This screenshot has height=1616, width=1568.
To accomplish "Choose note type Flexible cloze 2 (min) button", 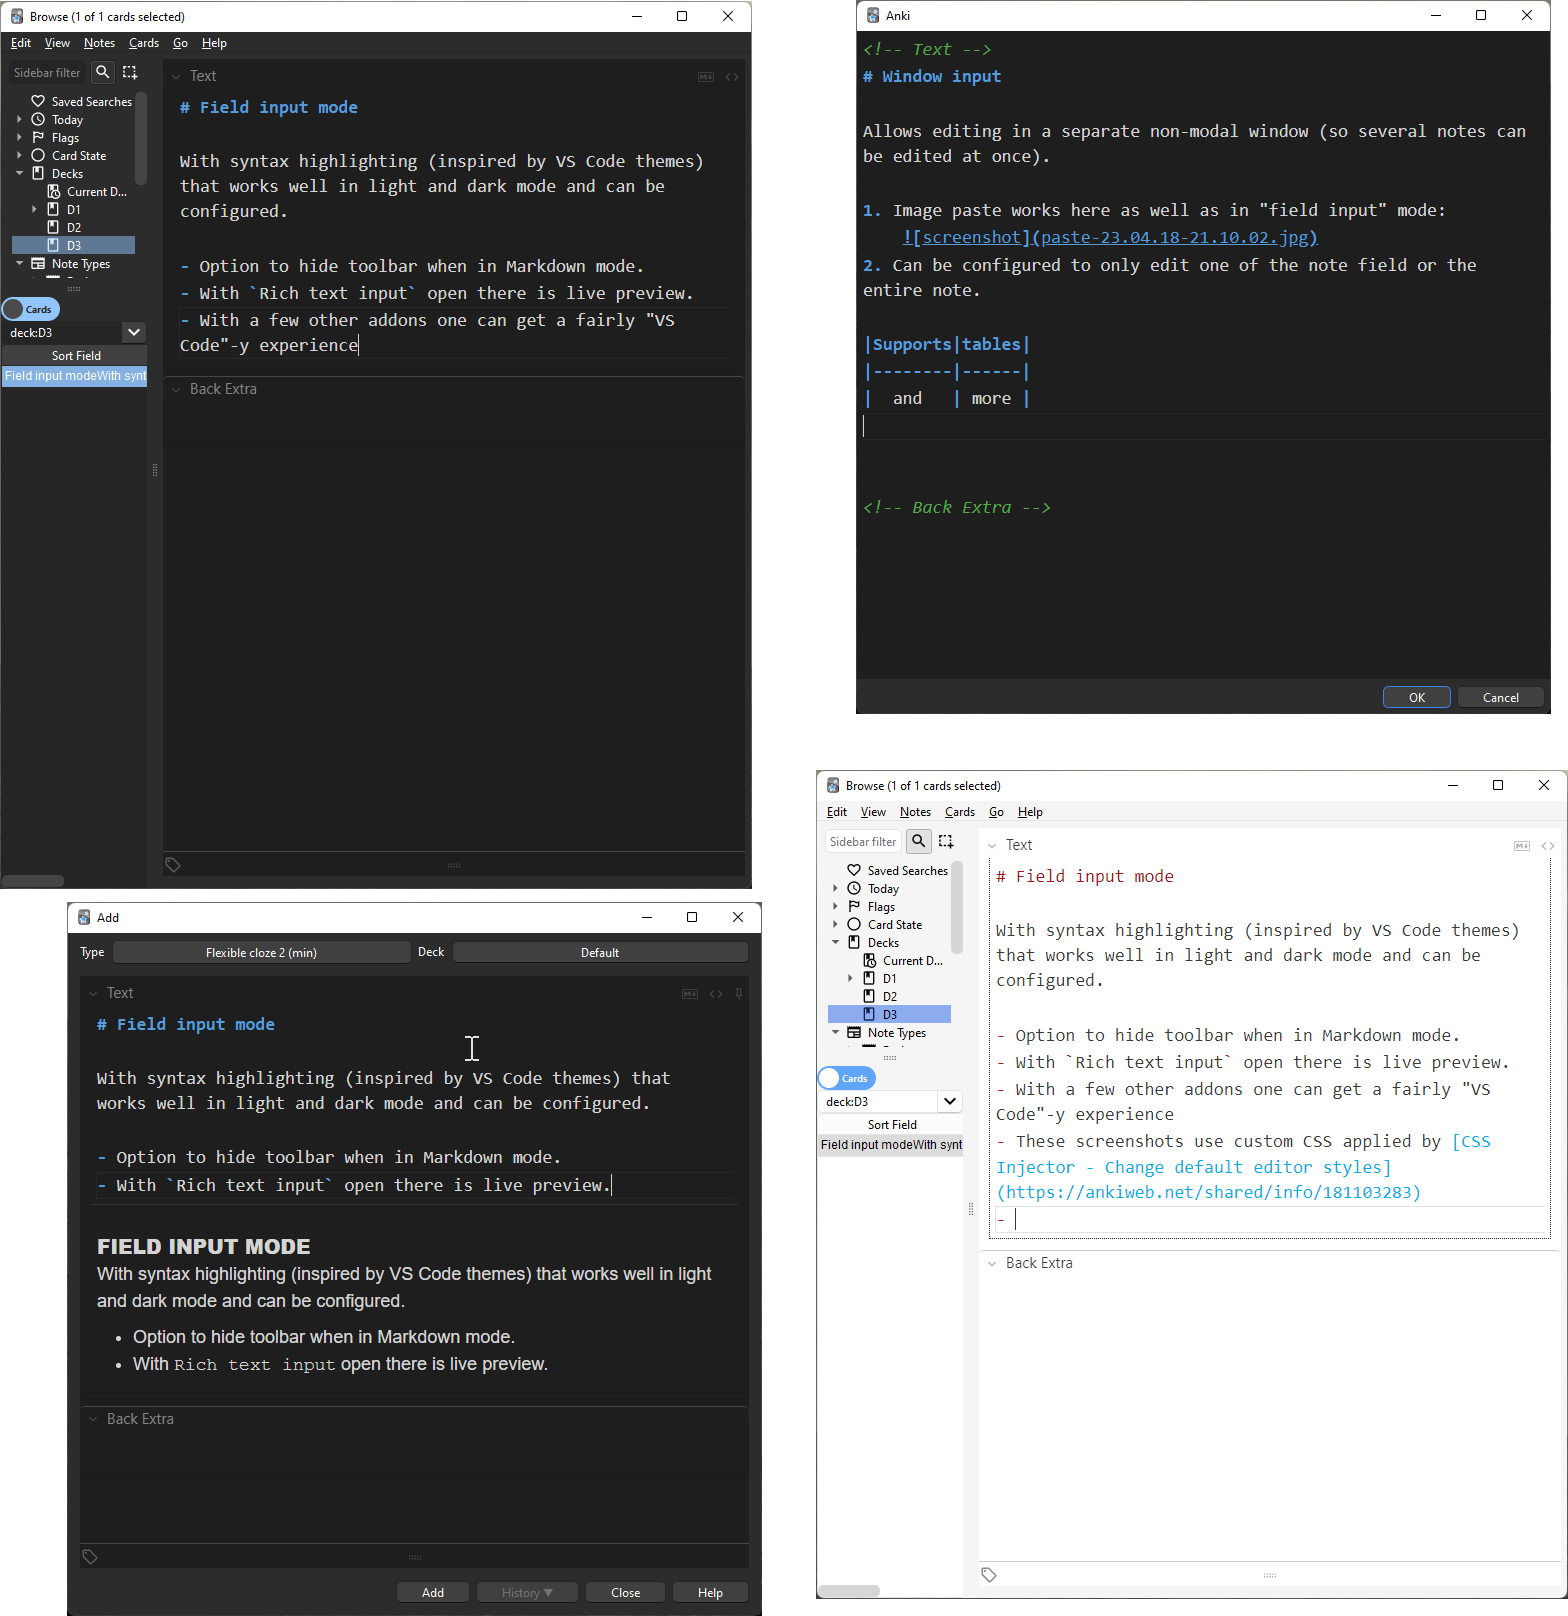I will [261, 952].
